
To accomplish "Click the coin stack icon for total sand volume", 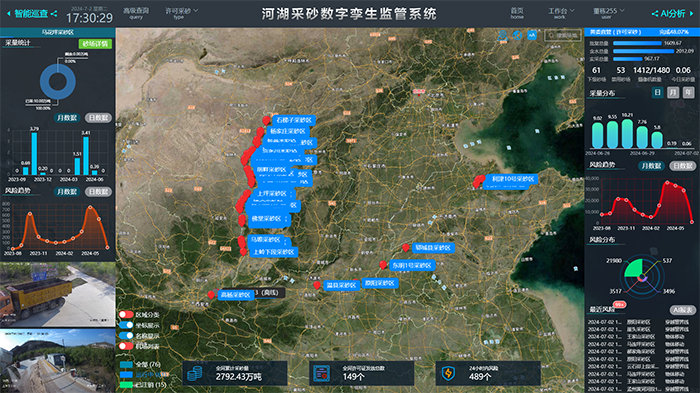I will tap(195, 373).
